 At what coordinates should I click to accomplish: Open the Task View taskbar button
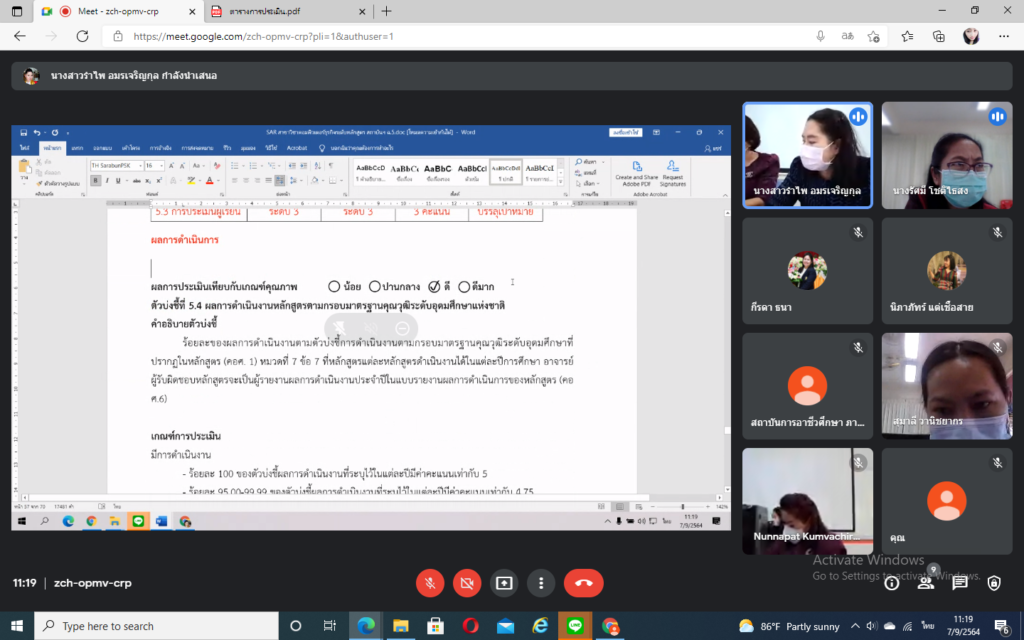(330, 626)
